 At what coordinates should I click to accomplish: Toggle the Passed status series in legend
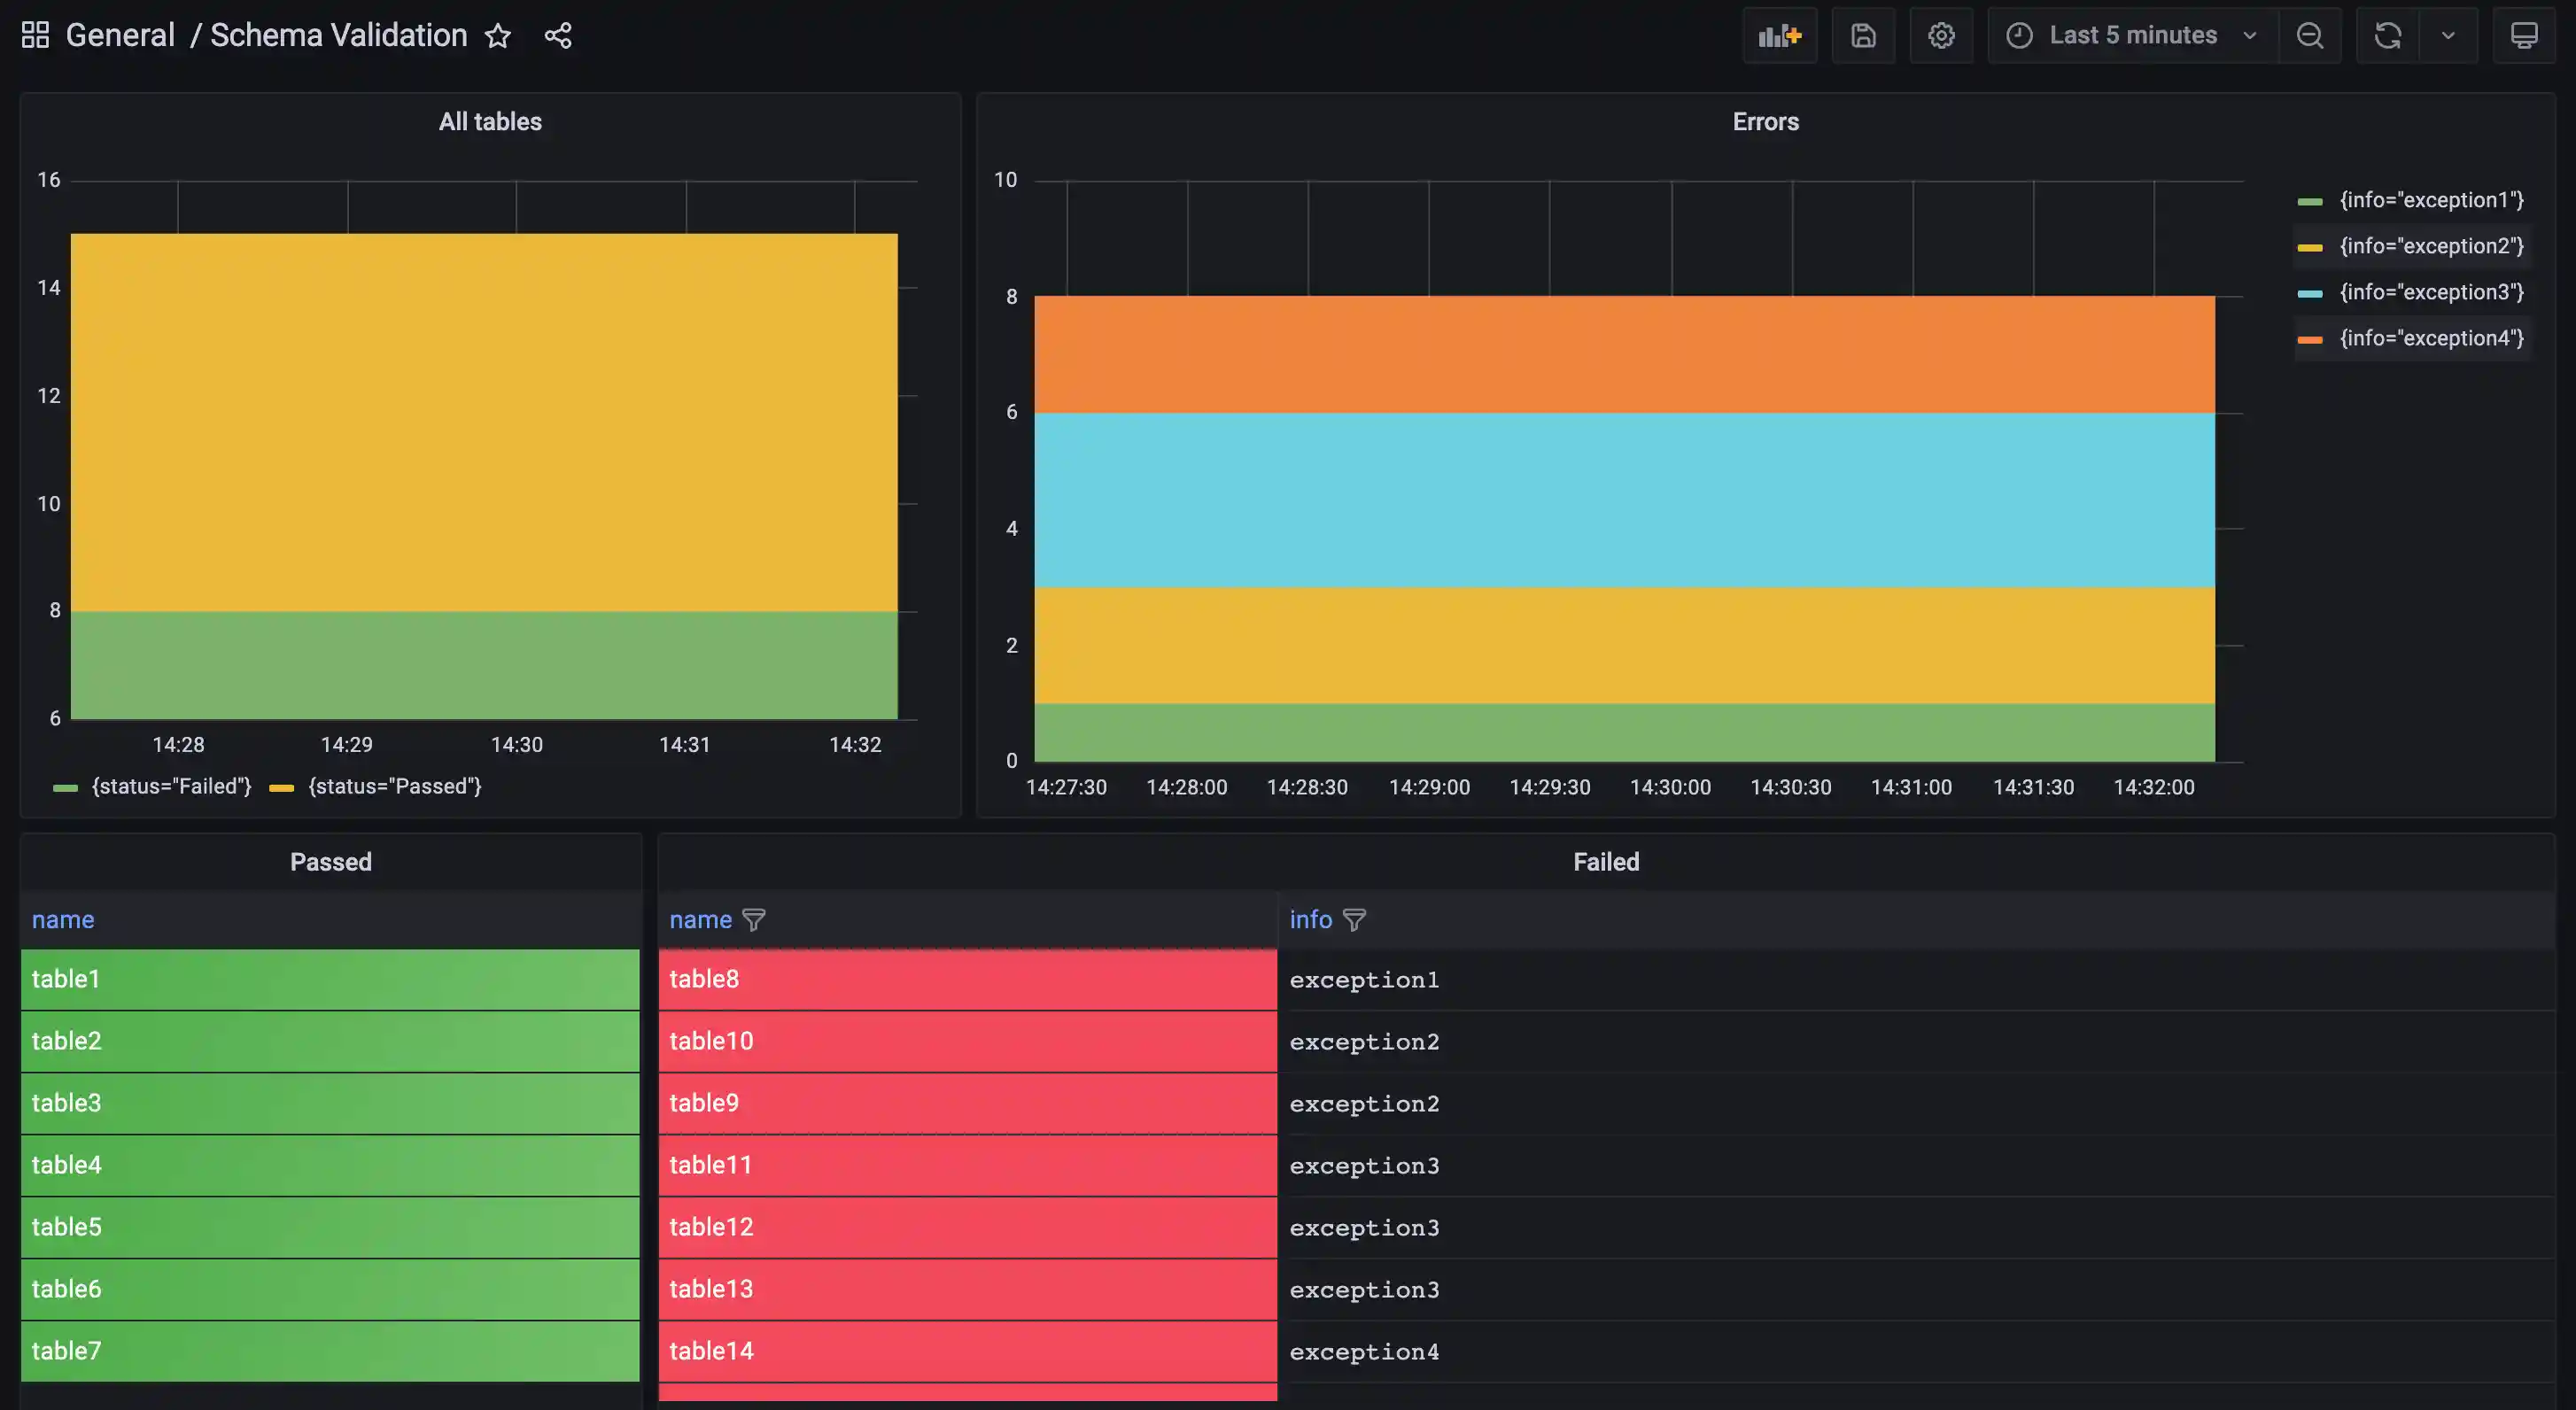coord(394,787)
